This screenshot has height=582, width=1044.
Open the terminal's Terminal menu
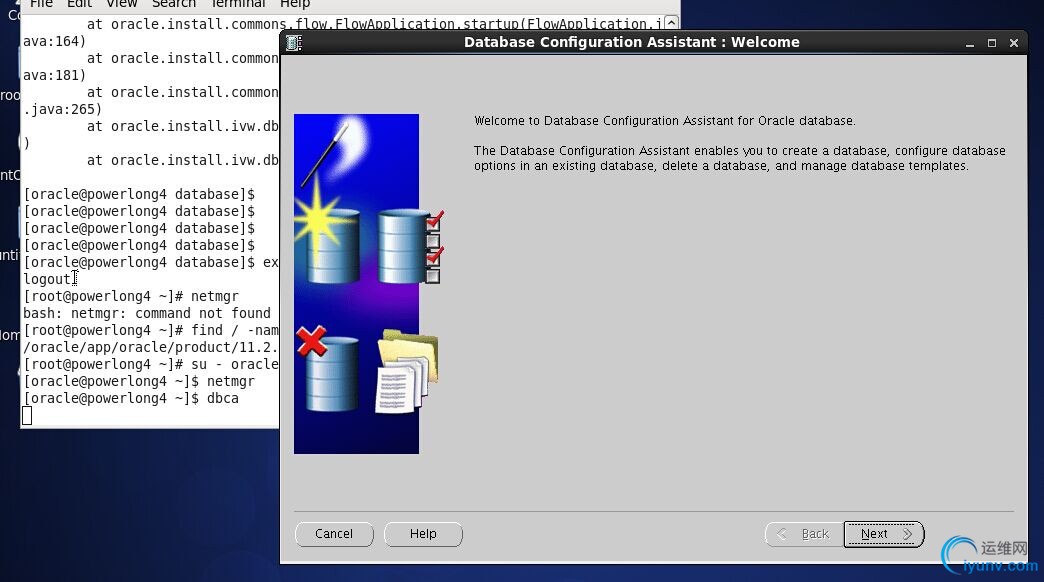pos(238,4)
